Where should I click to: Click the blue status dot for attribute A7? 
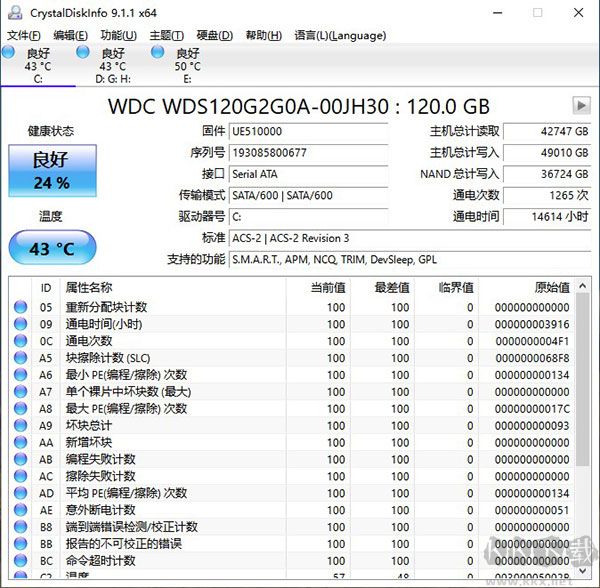(20, 391)
